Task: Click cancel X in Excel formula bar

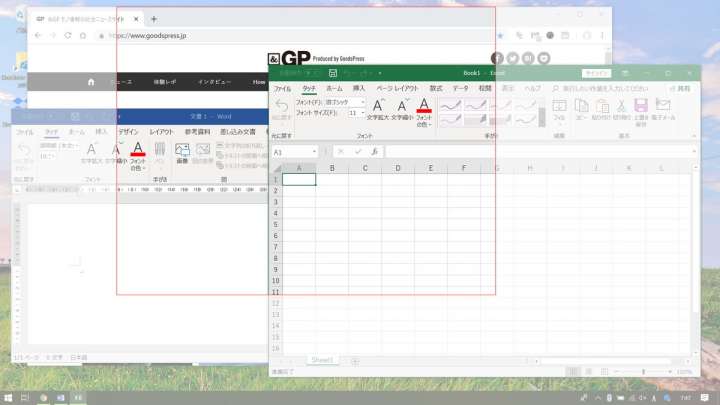Action: point(341,152)
